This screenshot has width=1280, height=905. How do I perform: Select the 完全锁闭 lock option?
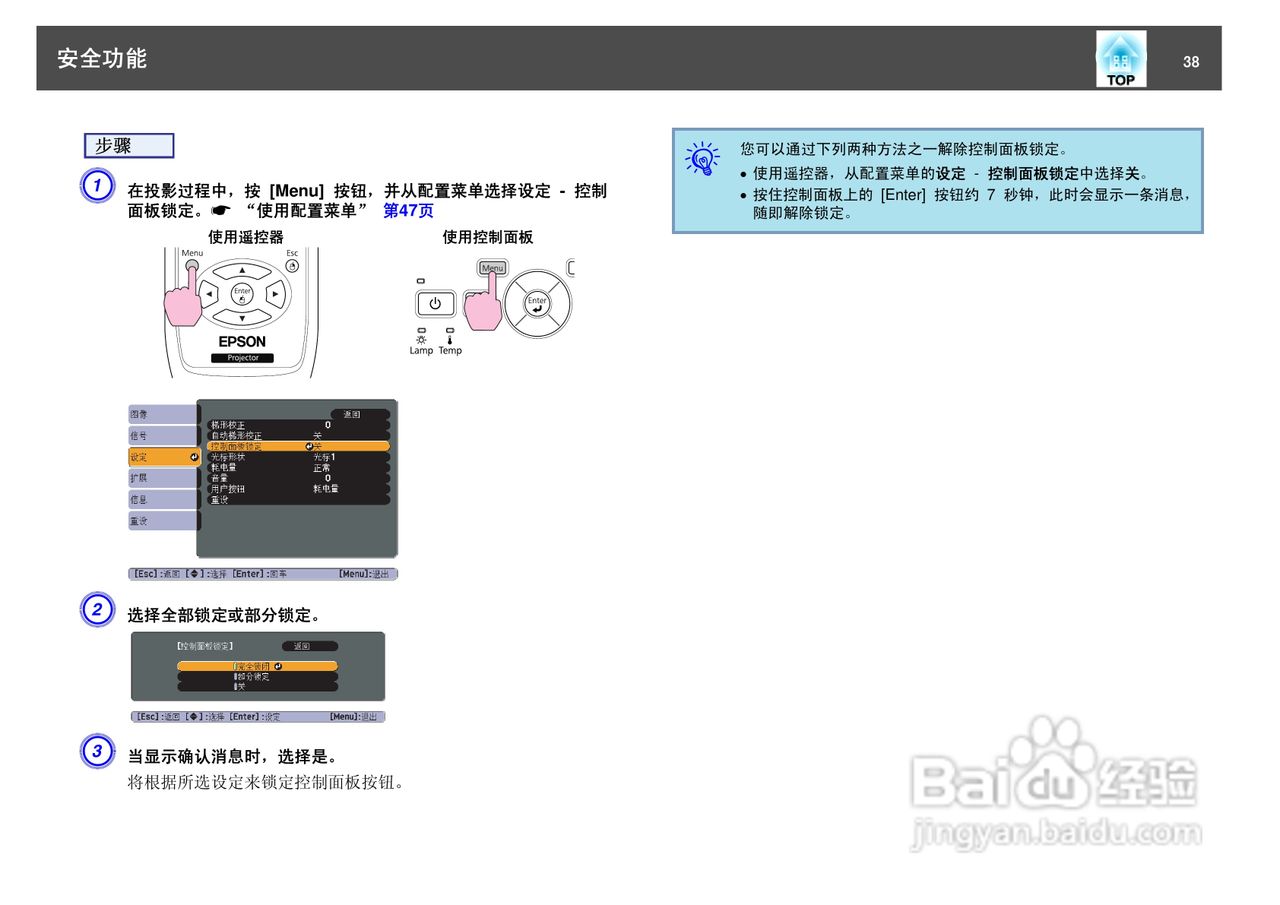click(x=258, y=666)
